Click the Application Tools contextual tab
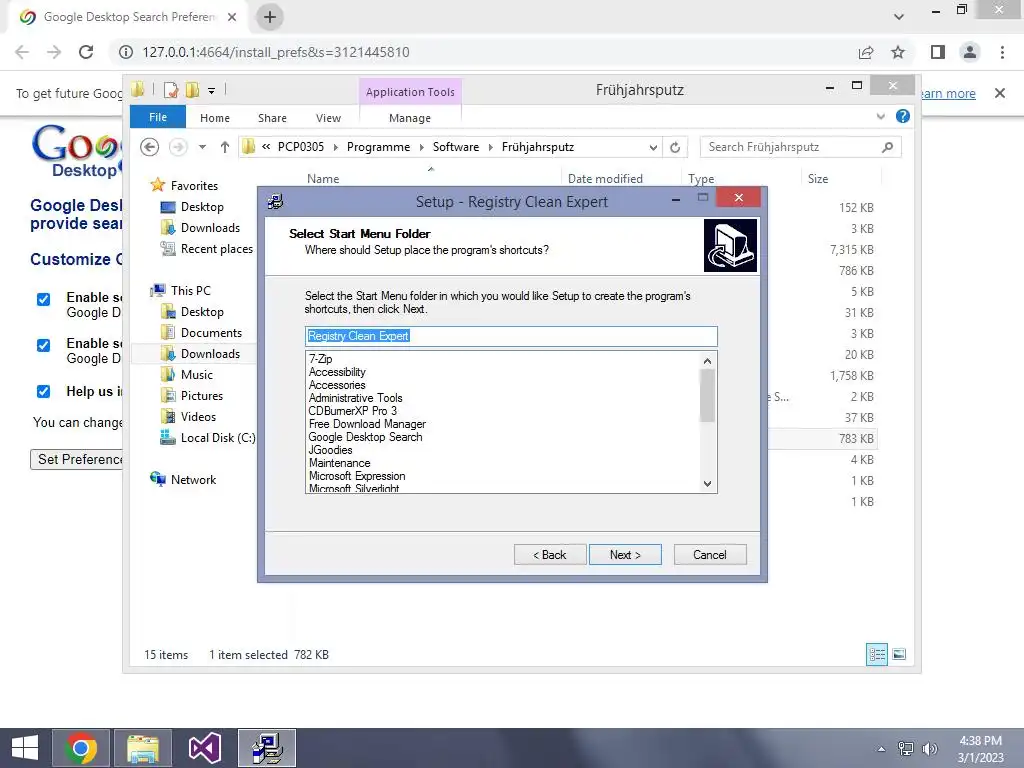This screenshot has width=1024, height=768. [410, 92]
